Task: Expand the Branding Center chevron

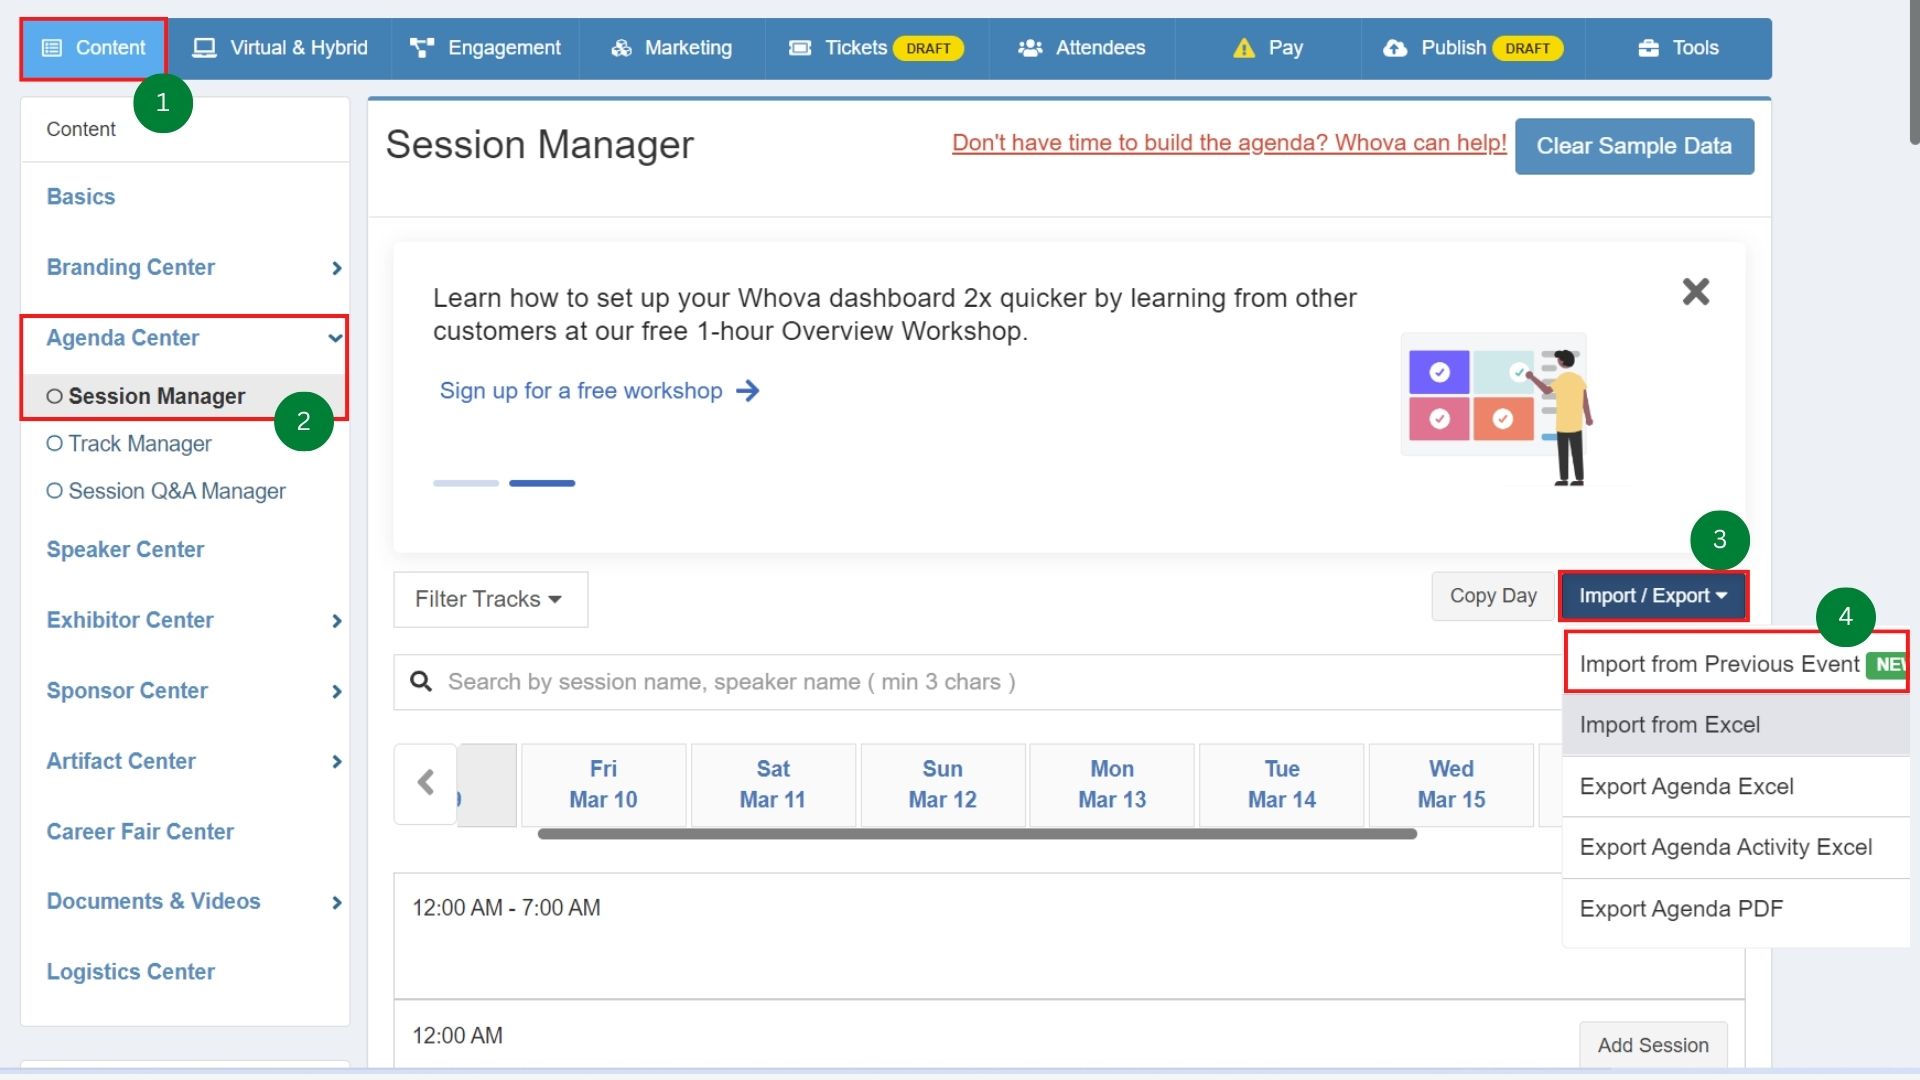Action: [337, 268]
